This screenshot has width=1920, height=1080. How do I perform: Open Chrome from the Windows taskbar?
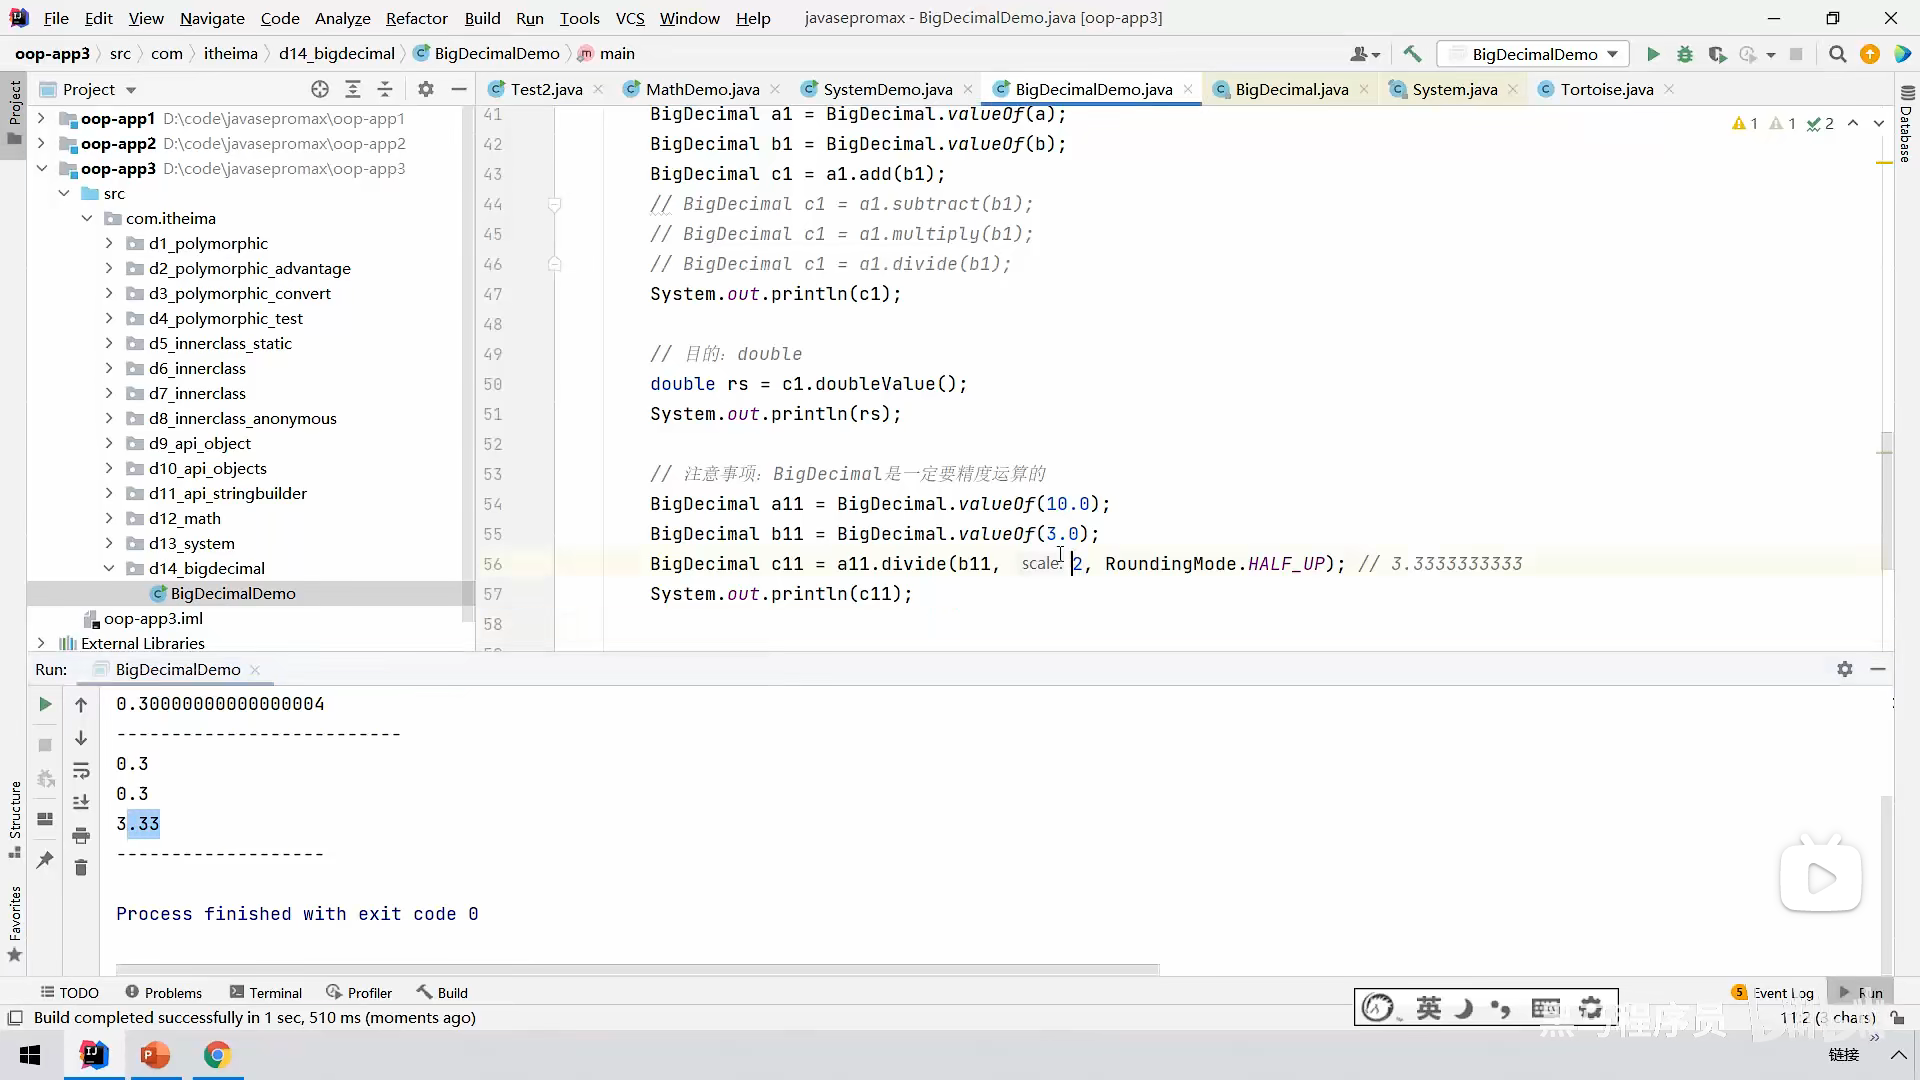tap(217, 1055)
